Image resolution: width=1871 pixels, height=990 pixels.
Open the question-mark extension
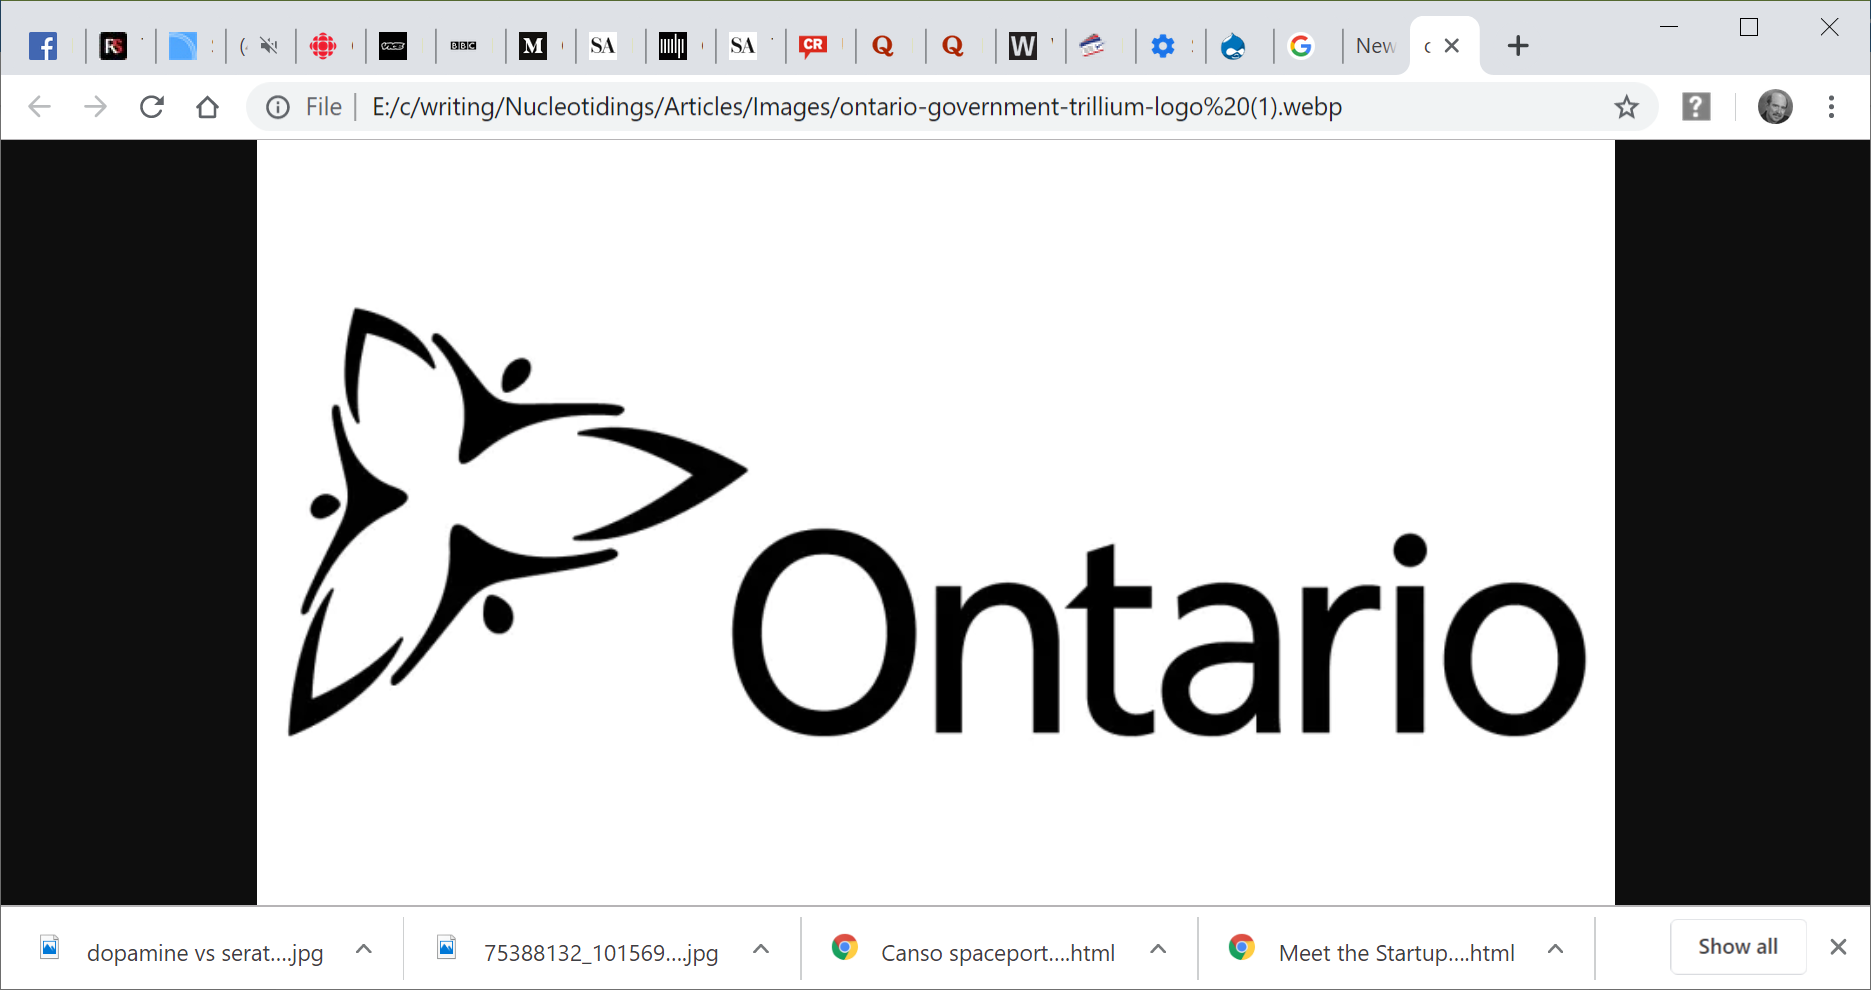[x=1696, y=107]
